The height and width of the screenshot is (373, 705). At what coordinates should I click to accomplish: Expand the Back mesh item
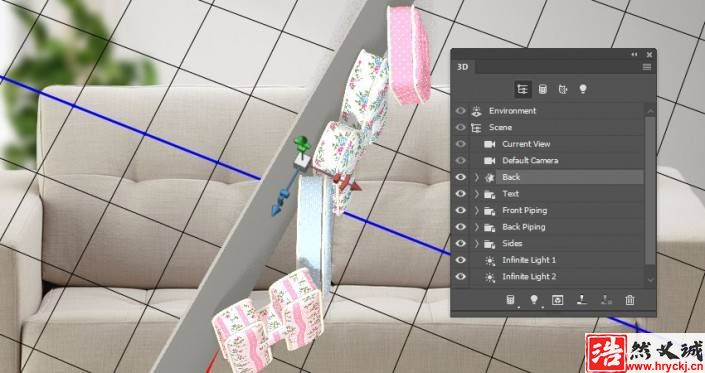[477, 177]
